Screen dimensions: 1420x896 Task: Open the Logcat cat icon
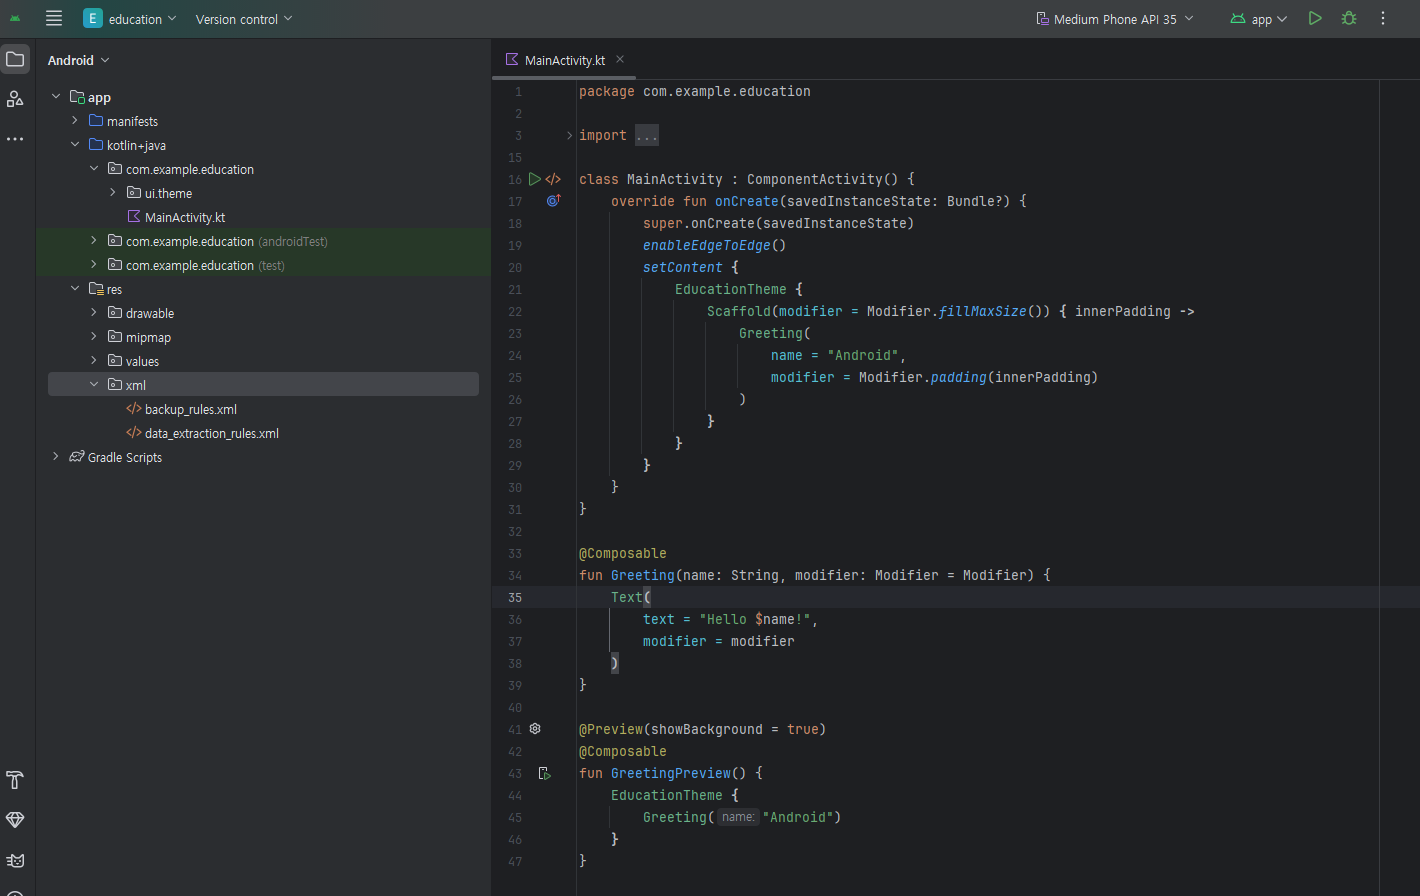tap(15, 860)
